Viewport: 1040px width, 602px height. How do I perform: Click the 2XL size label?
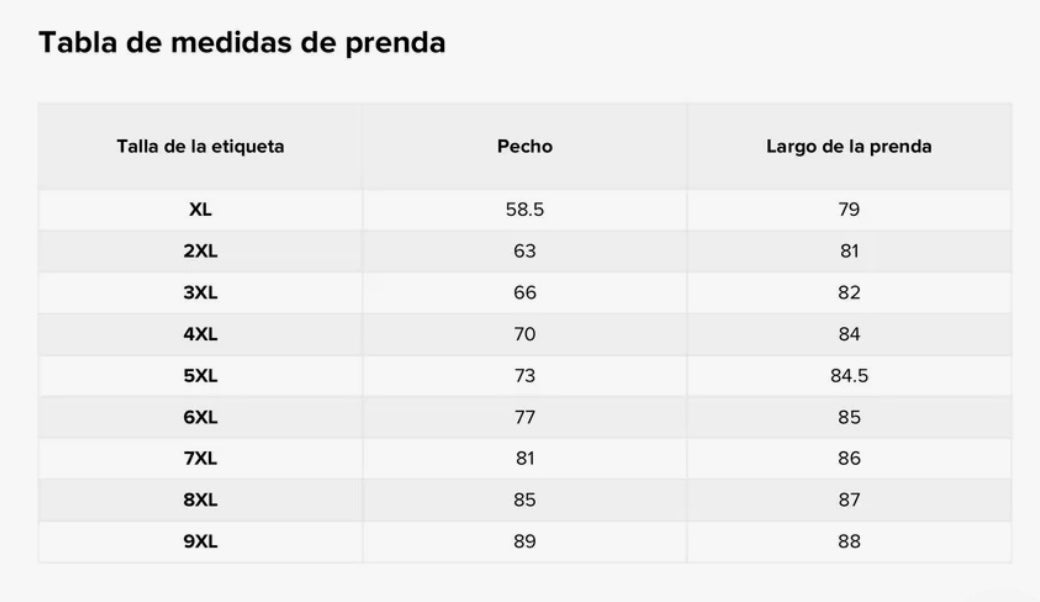click(x=200, y=251)
